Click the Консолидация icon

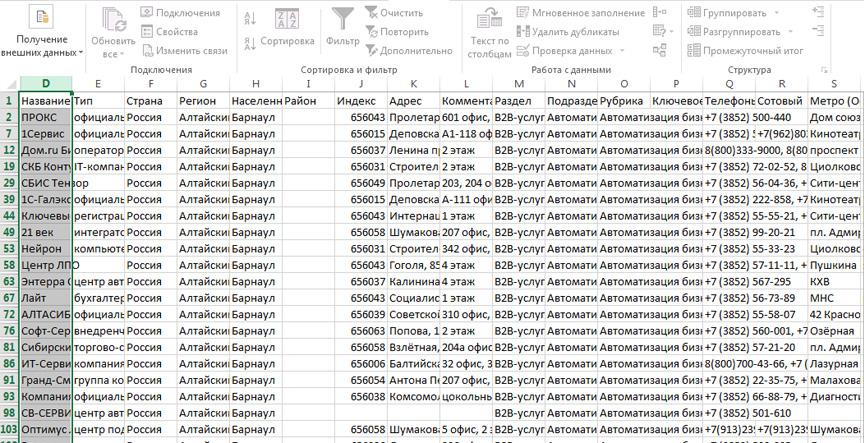[660, 12]
